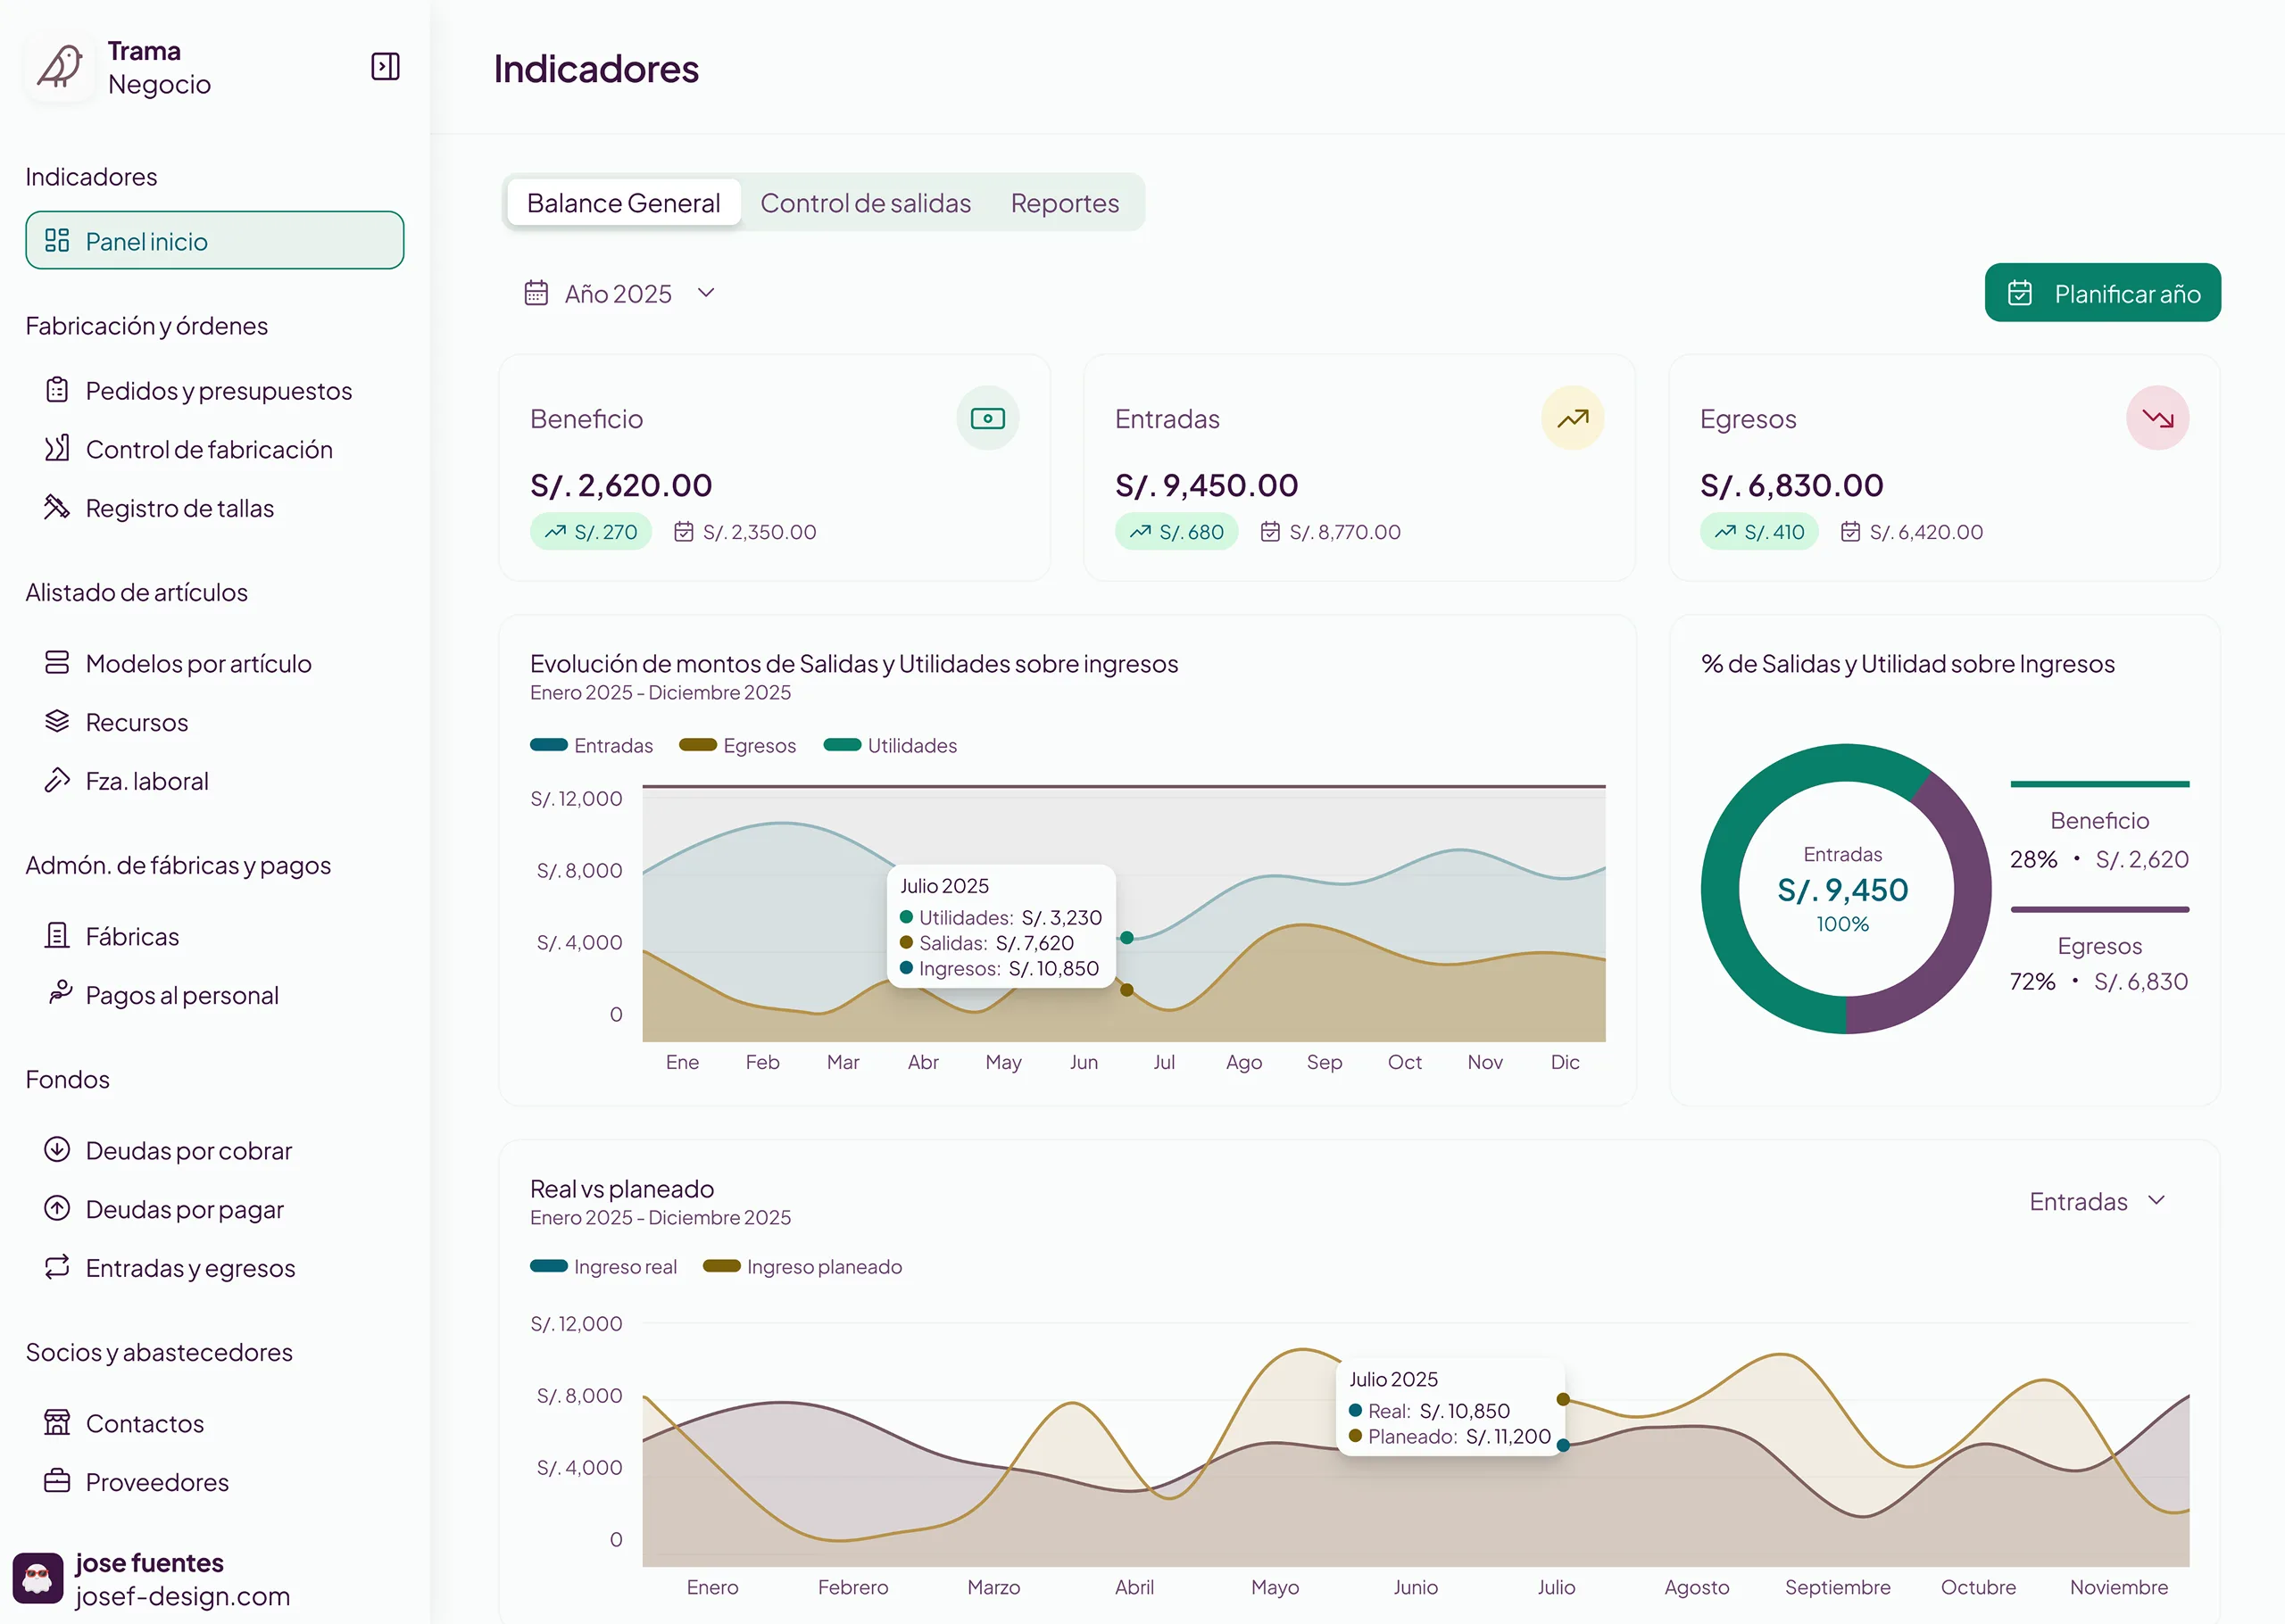This screenshot has height=1624, width=2285.
Task: Click the S/. 680 entradas change badge
Action: (1177, 532)
